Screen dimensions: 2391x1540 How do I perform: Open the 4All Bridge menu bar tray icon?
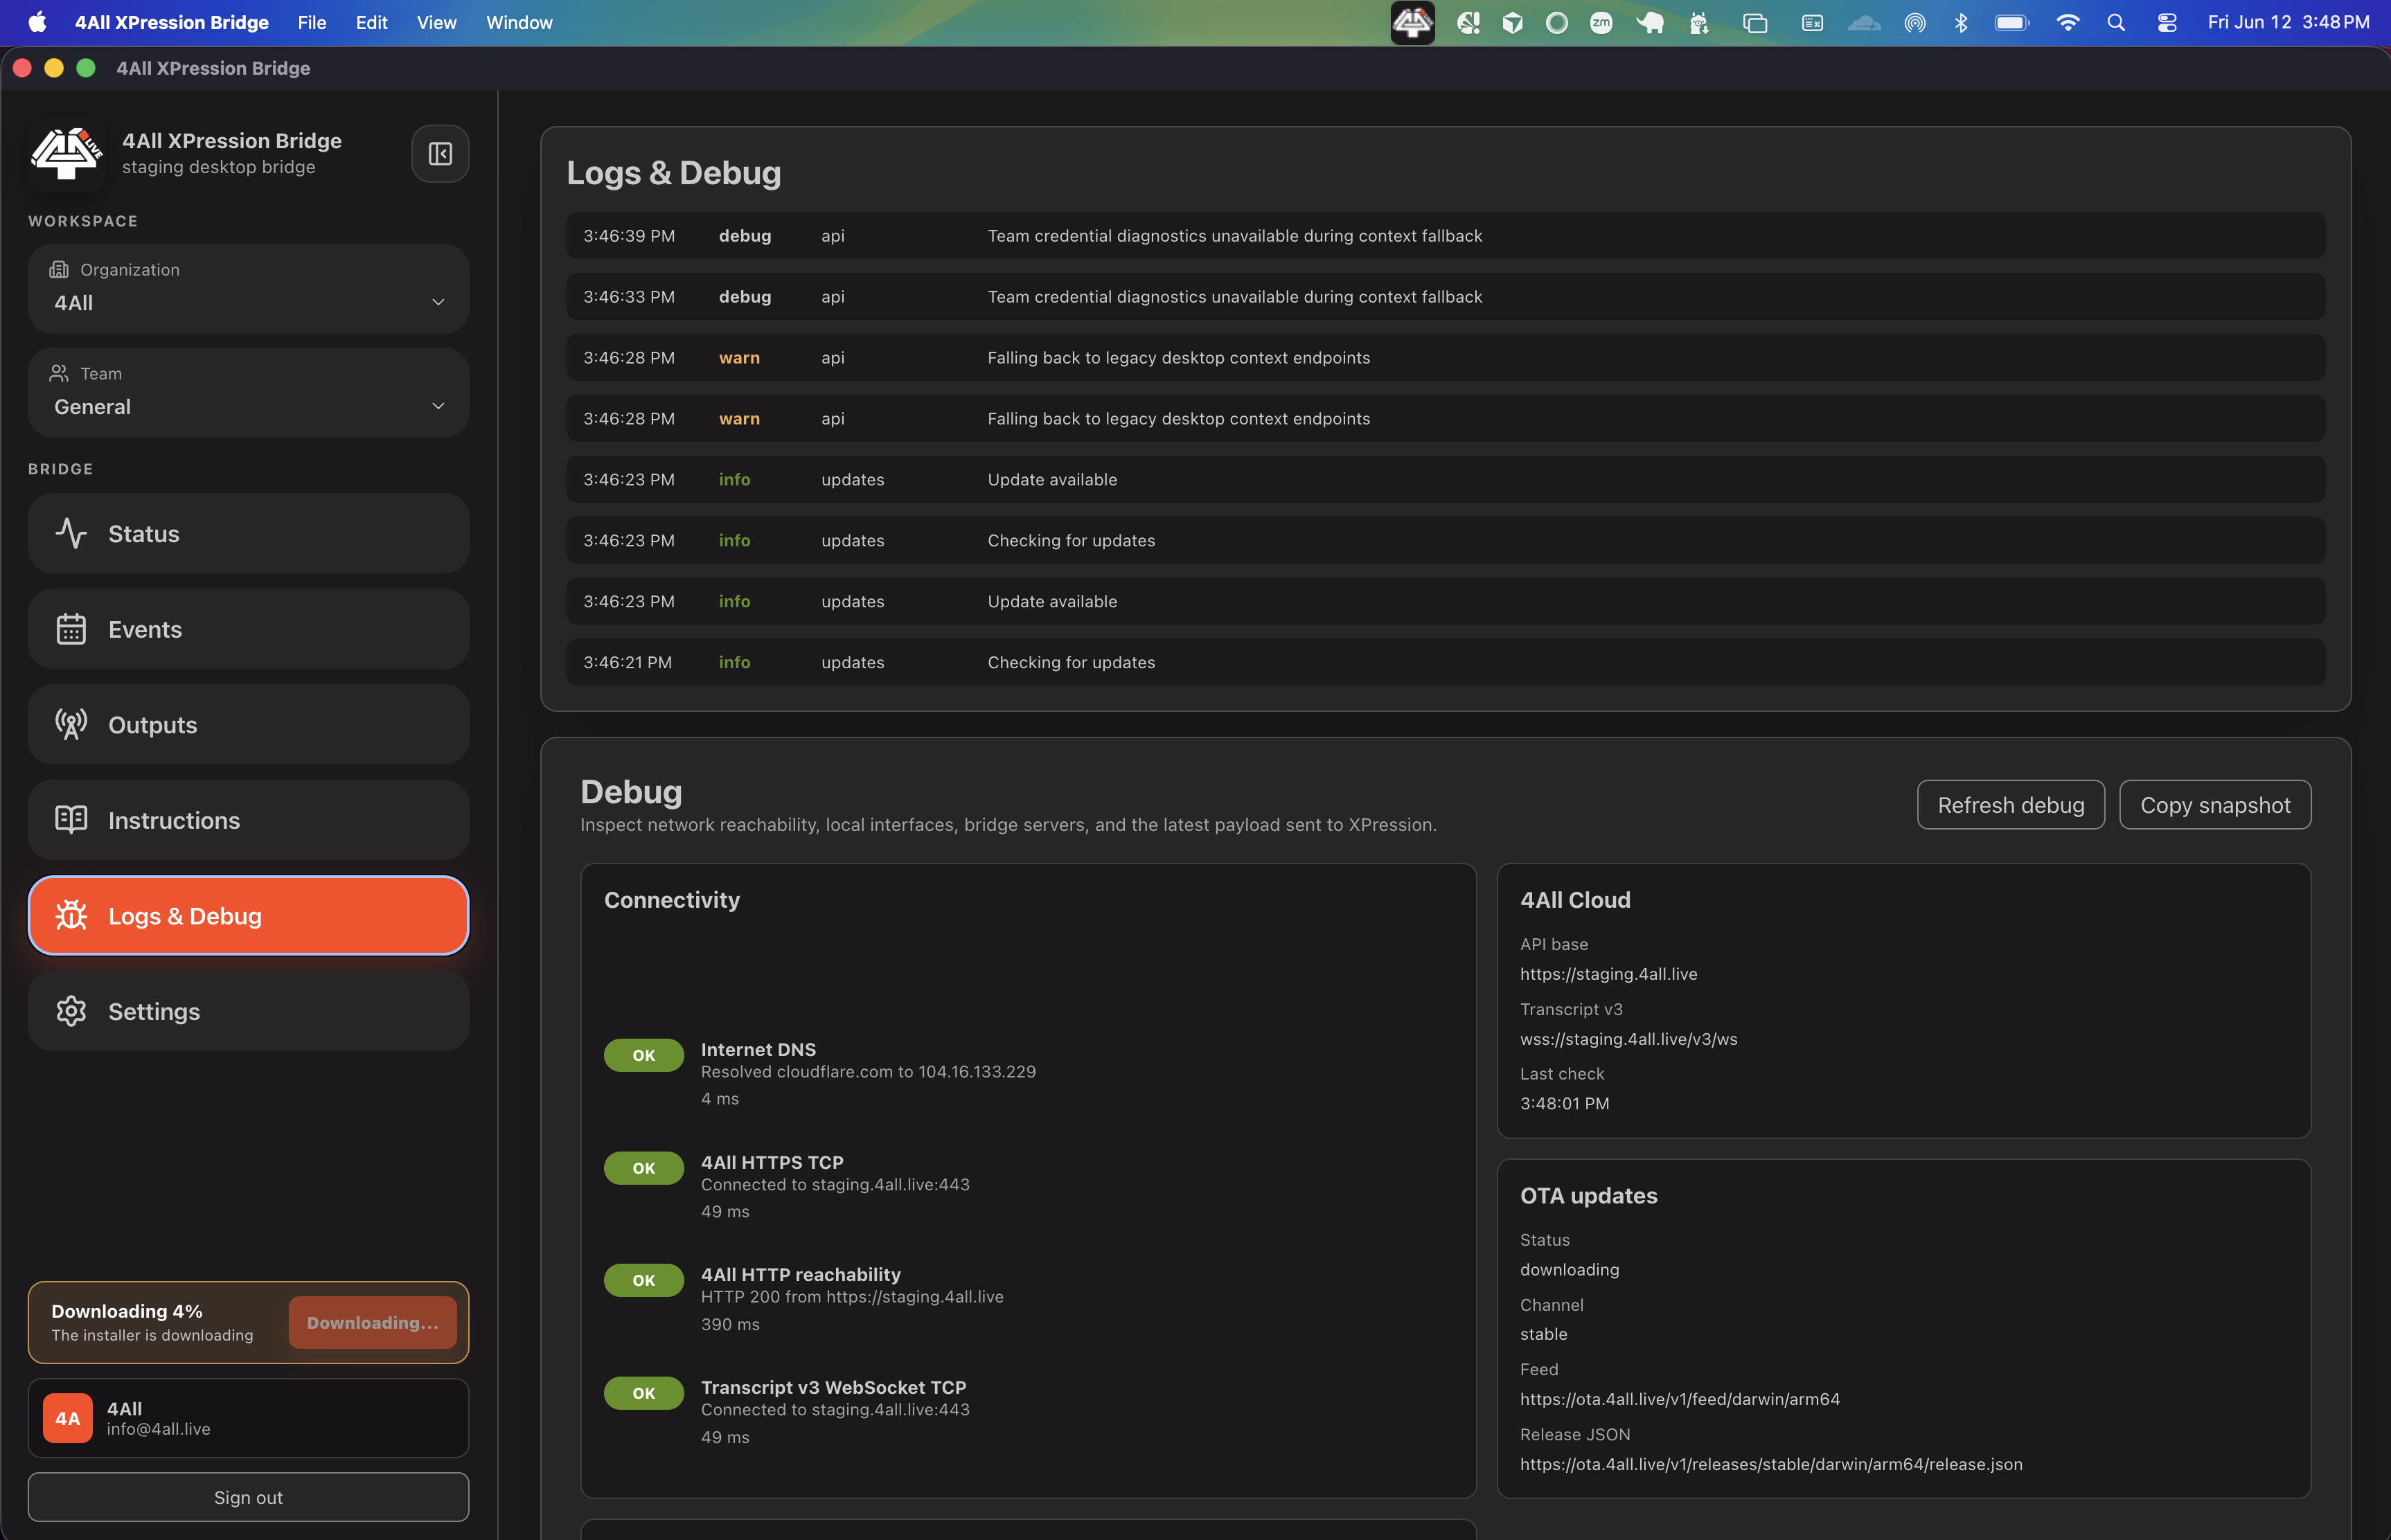click(1412, 22)
